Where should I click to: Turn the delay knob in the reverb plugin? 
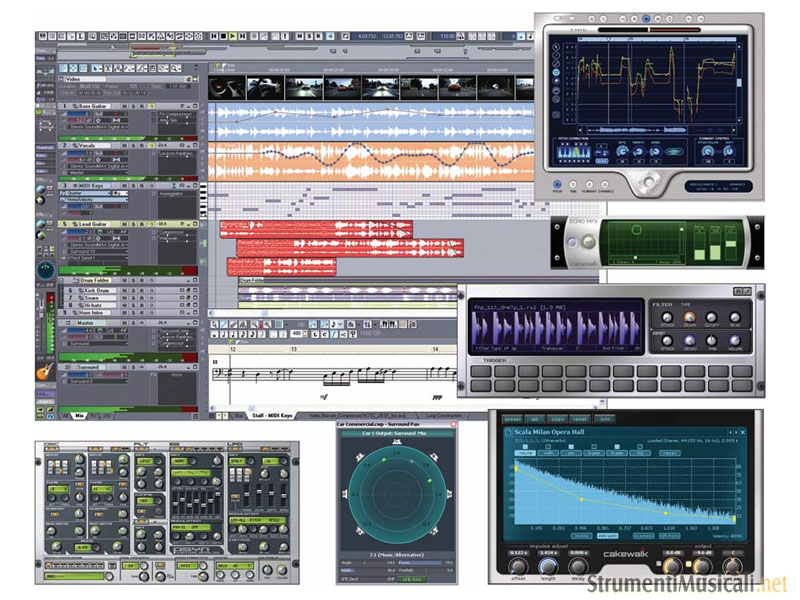pos(579,566)
